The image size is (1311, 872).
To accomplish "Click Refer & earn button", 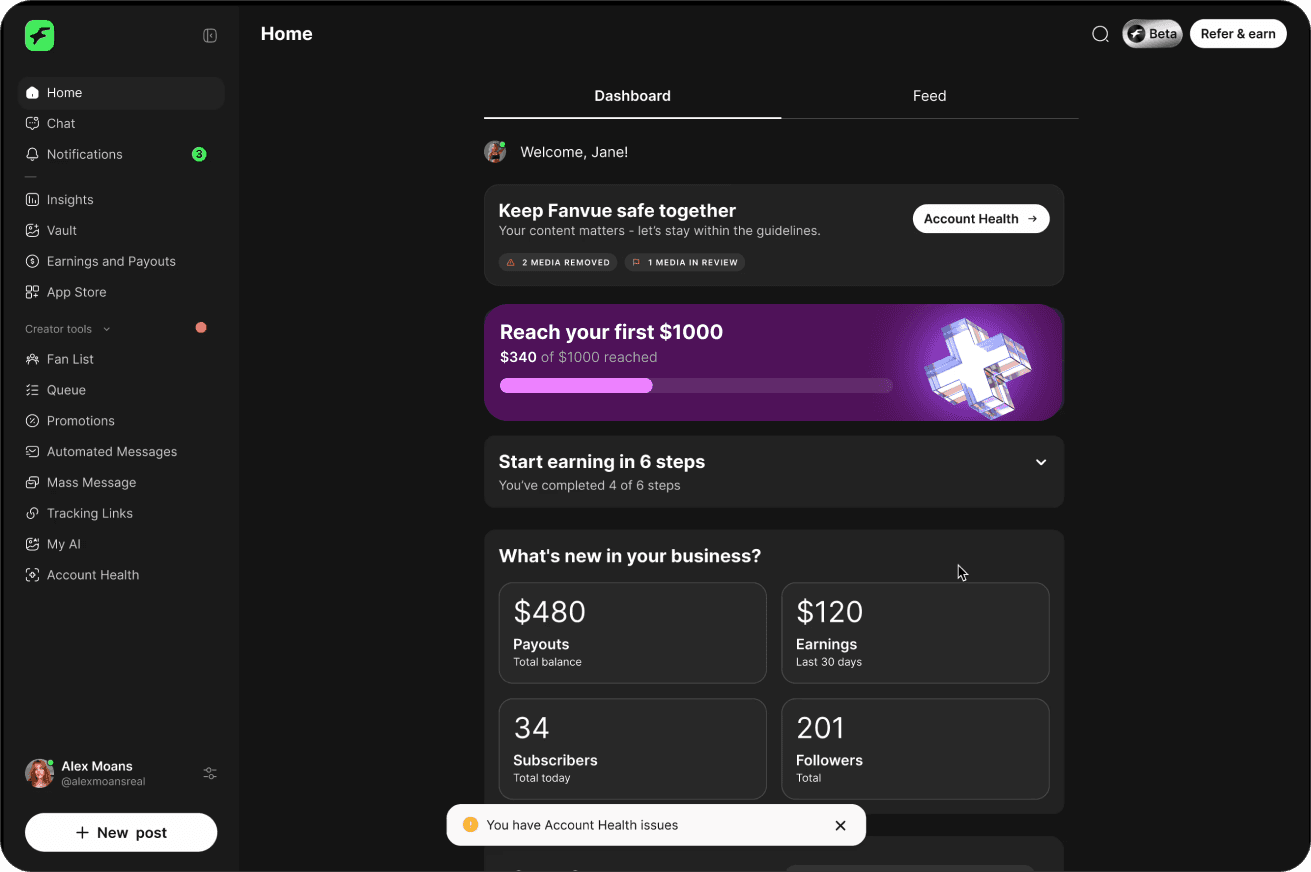I will [1238, 34].
